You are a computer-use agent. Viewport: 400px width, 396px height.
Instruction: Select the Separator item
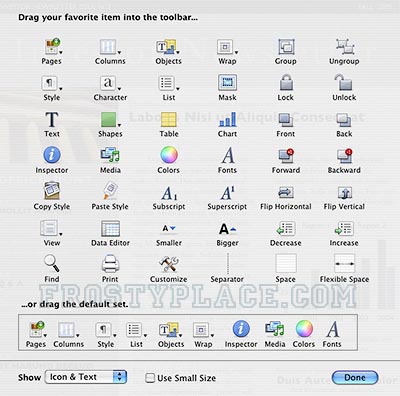(228, 263)
